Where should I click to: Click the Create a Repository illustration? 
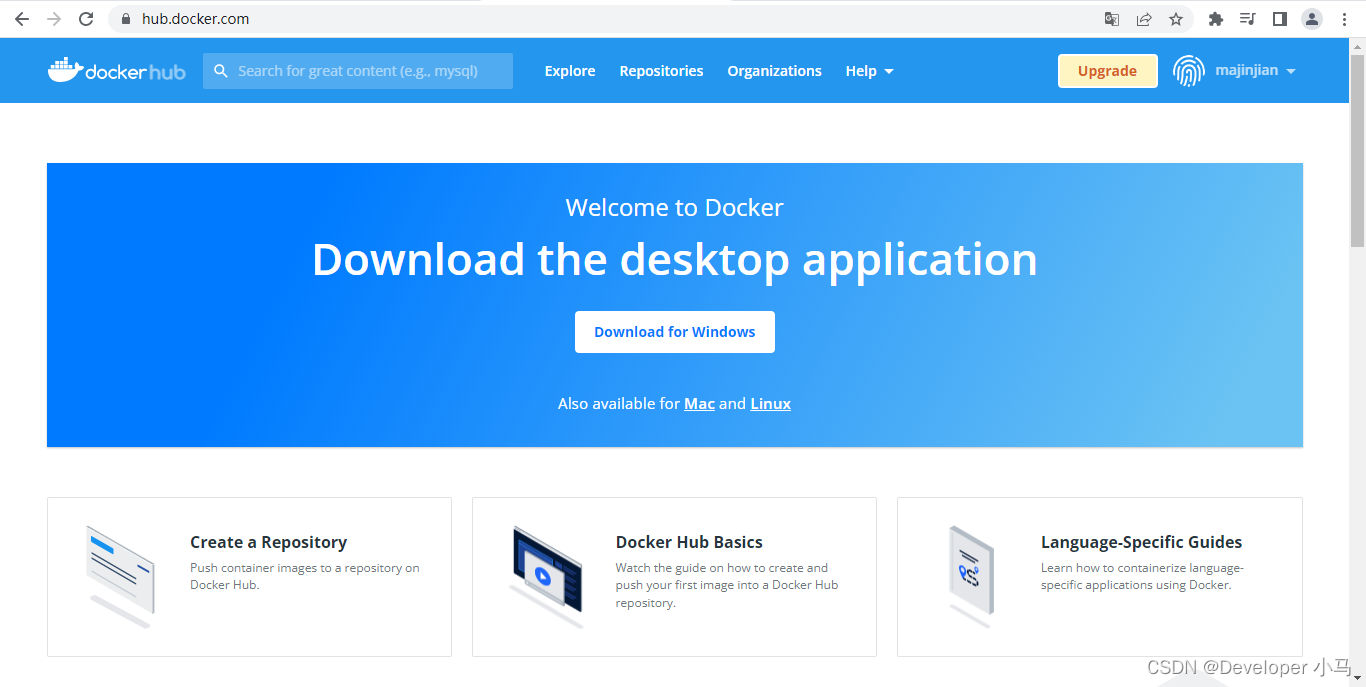(x=119, y=575)
